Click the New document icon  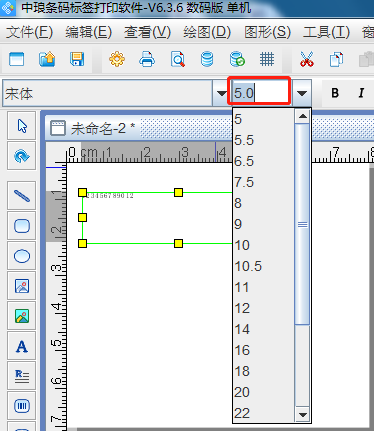(x=17, y=60)
